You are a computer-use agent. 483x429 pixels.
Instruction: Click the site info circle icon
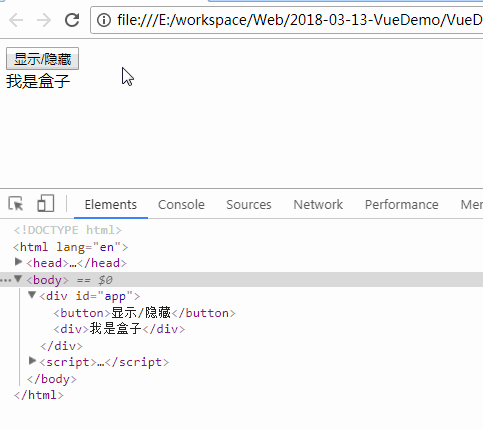(x=104, y=20)
